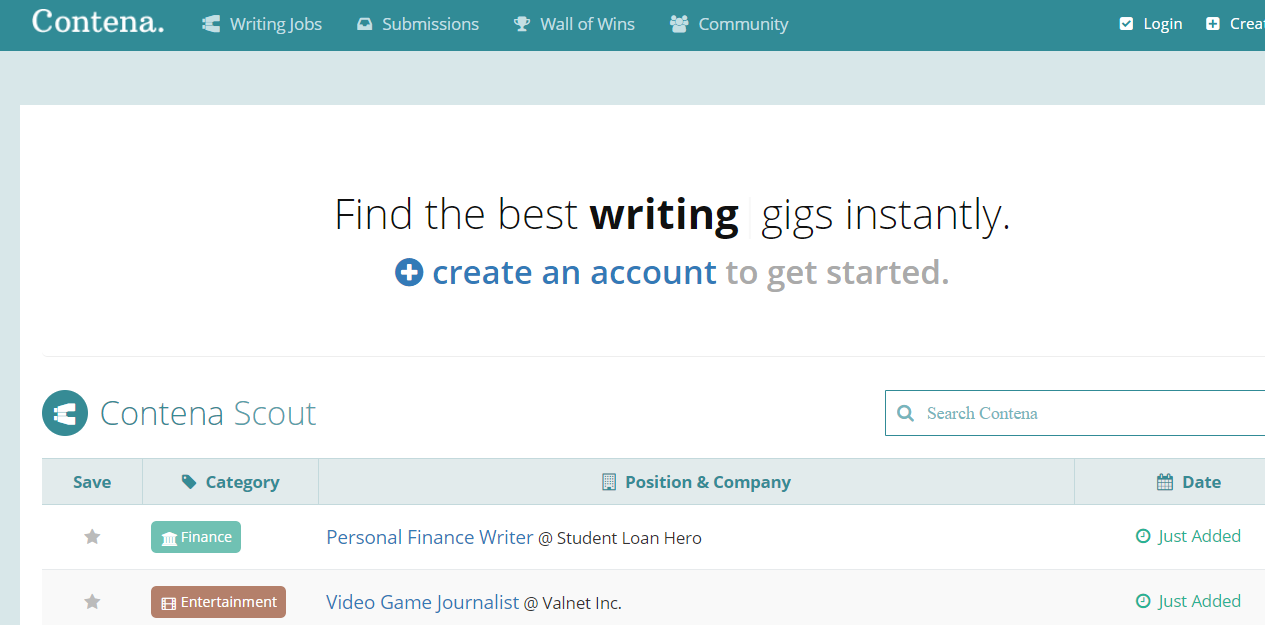Filter by the Finance category tag

click(x=196, y=537)
